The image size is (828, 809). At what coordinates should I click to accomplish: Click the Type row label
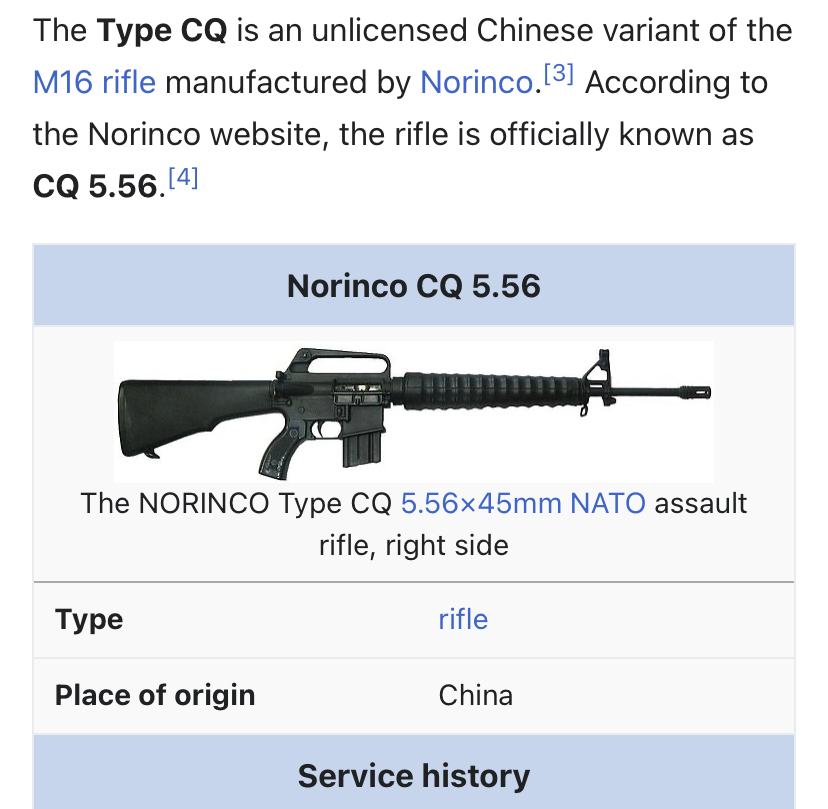(x=90, y=619)
